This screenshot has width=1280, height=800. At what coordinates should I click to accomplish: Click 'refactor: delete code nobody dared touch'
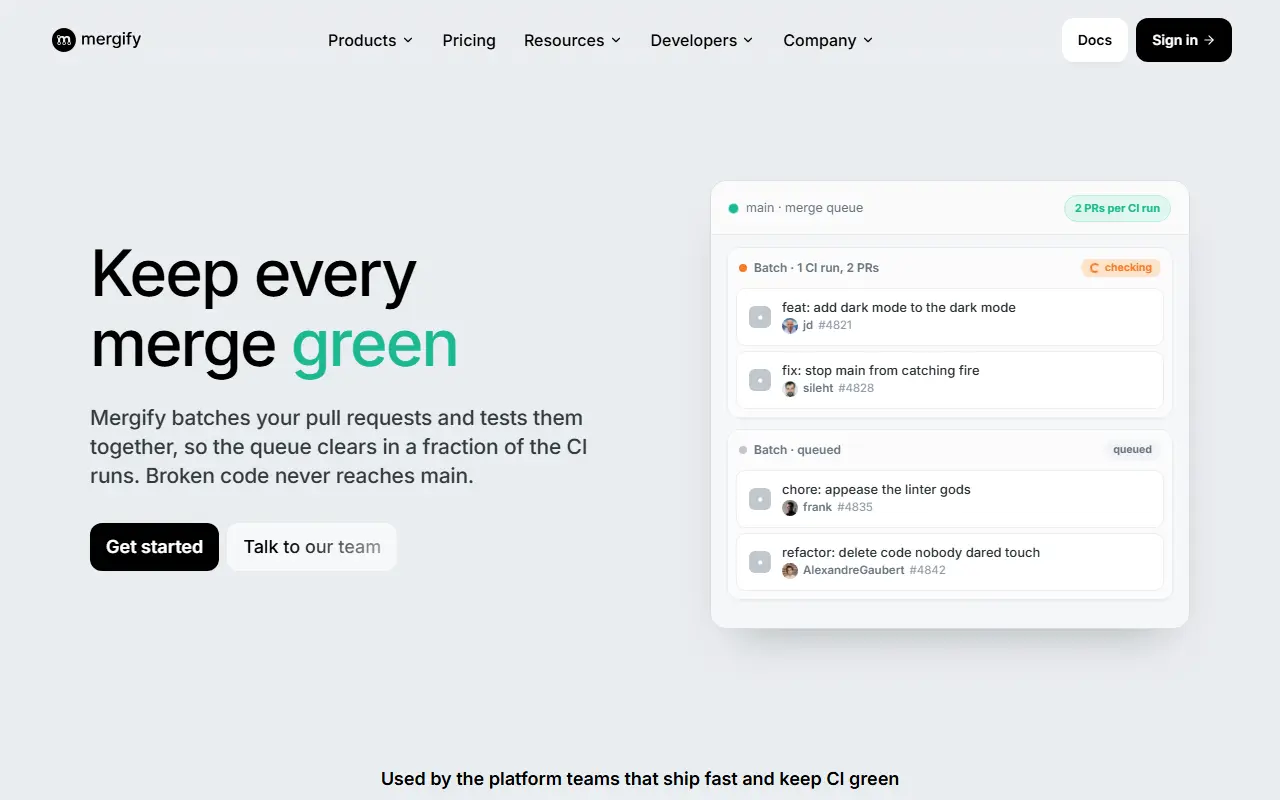911,553
